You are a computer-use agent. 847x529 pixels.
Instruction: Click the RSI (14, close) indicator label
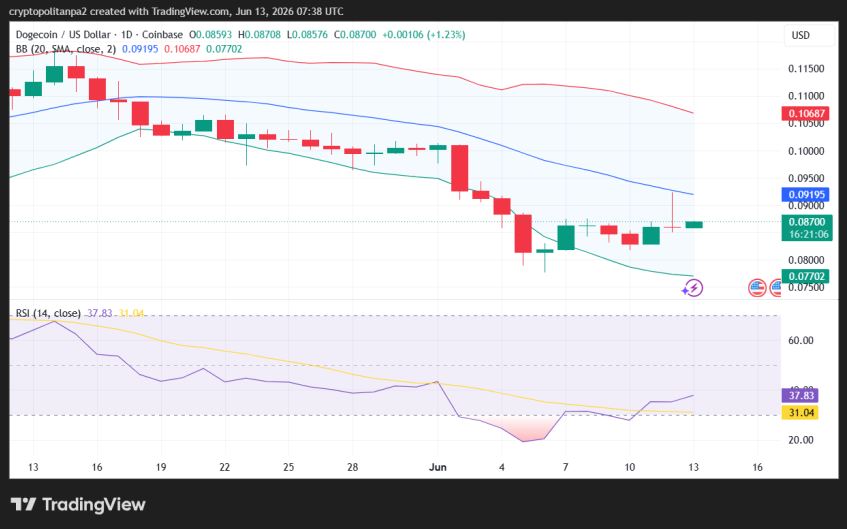point(48,313)
